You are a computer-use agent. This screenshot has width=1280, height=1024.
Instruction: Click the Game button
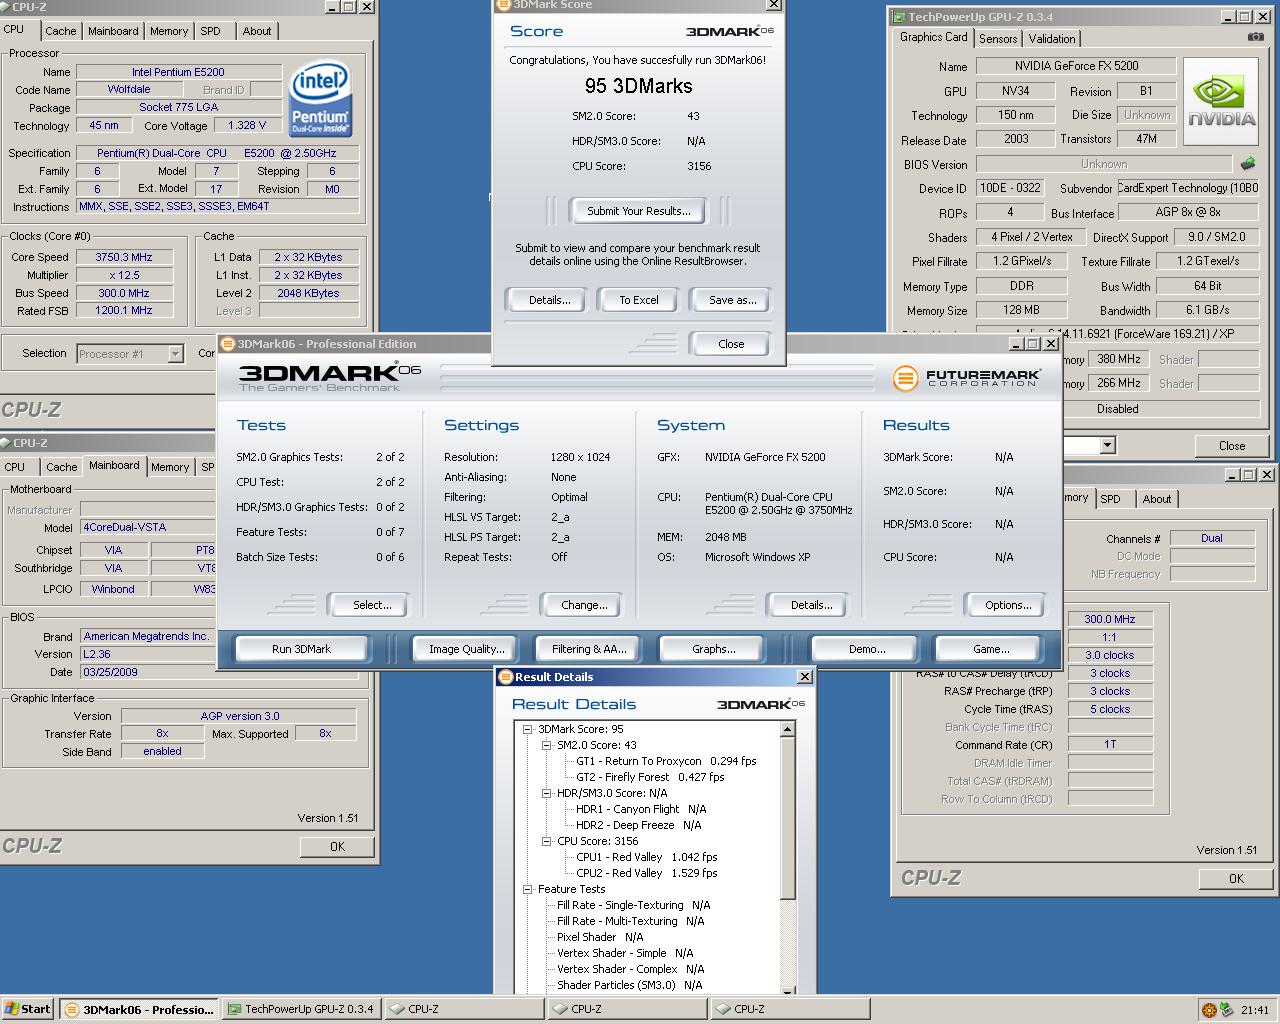tap(990, 649)
